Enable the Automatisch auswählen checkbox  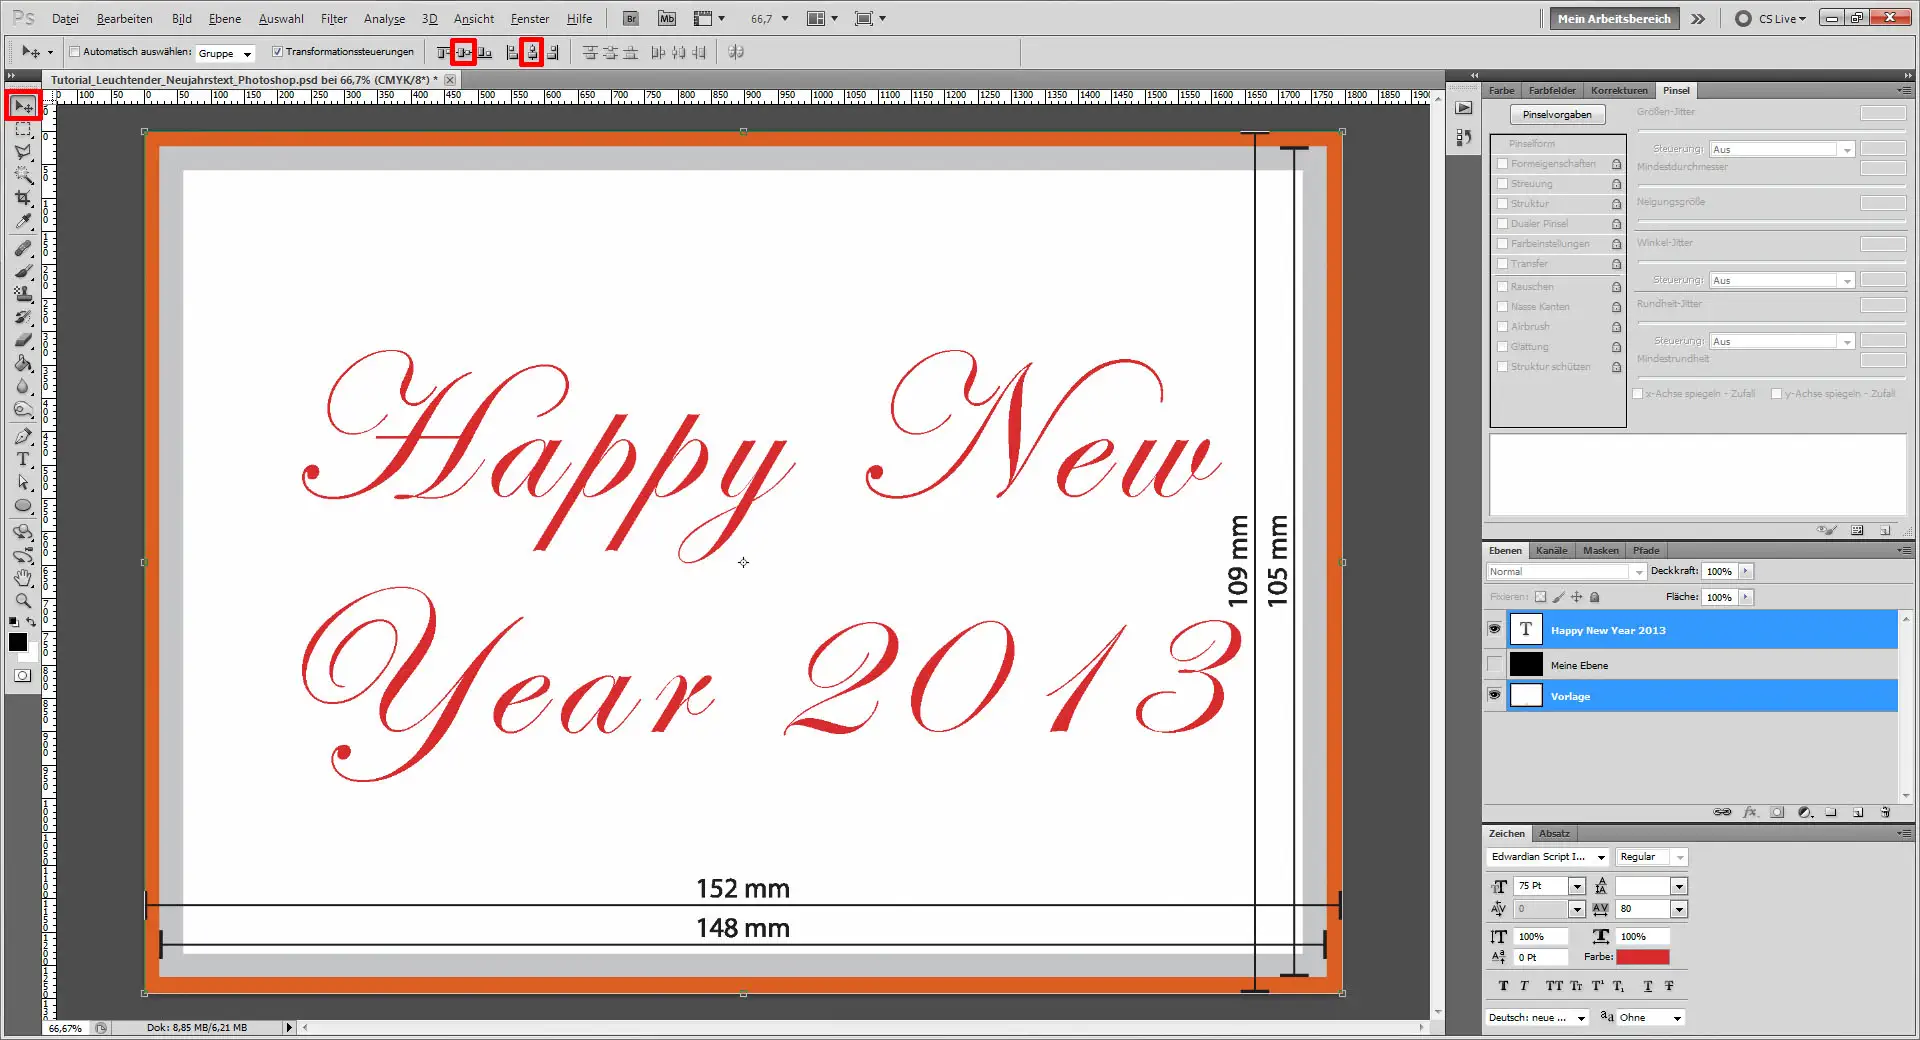pos(75,52)
